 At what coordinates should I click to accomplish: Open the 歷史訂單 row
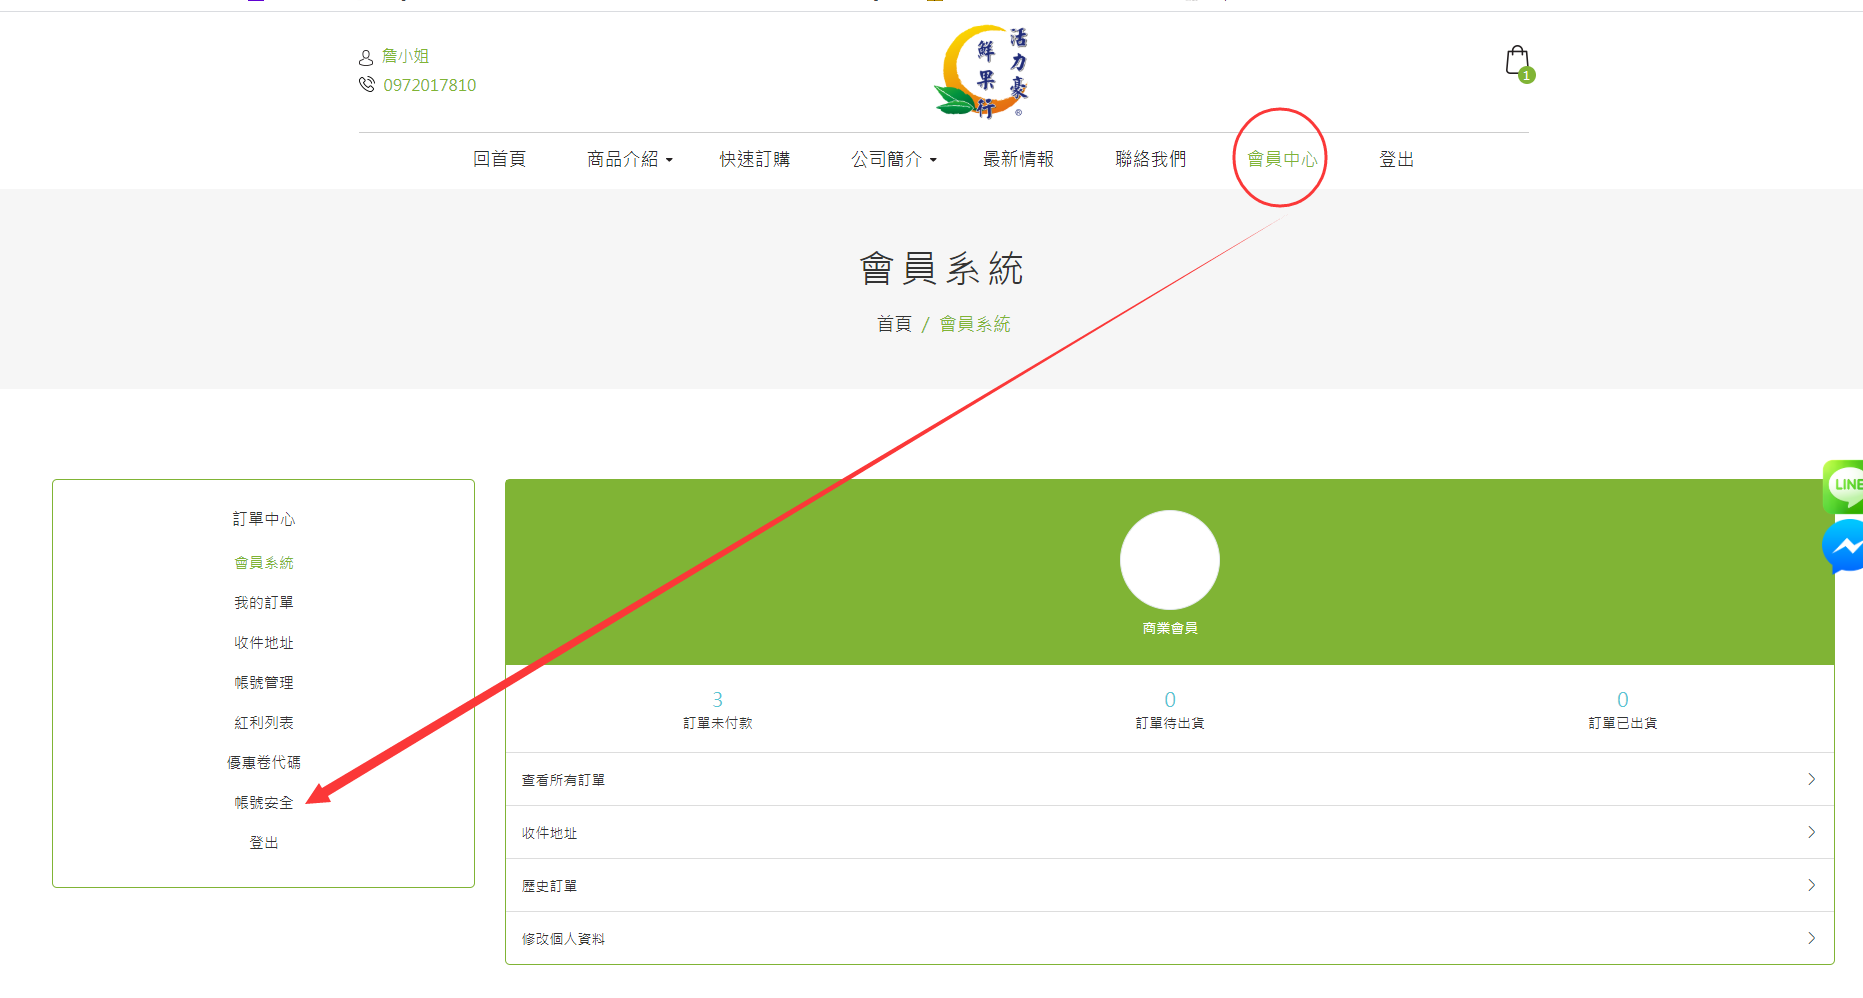1169,885
